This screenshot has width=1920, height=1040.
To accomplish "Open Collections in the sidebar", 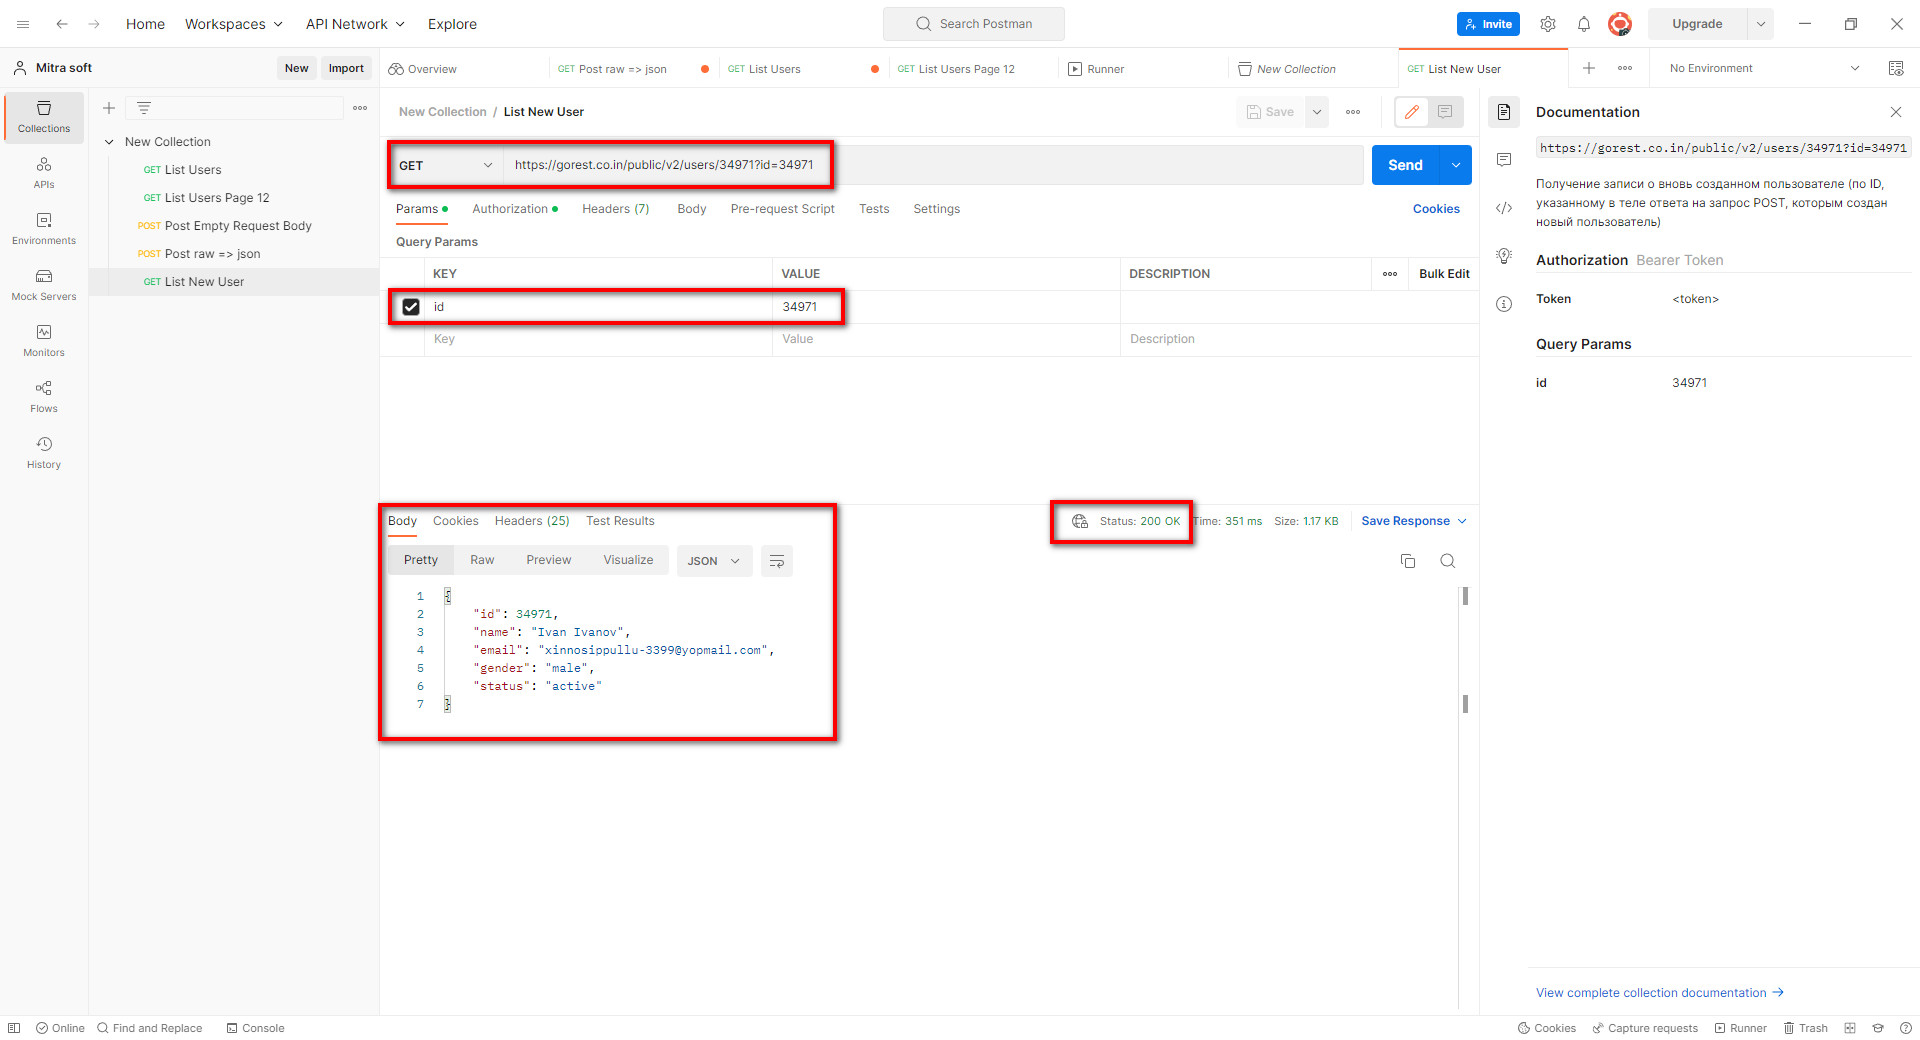I will (x=44, y=117).
